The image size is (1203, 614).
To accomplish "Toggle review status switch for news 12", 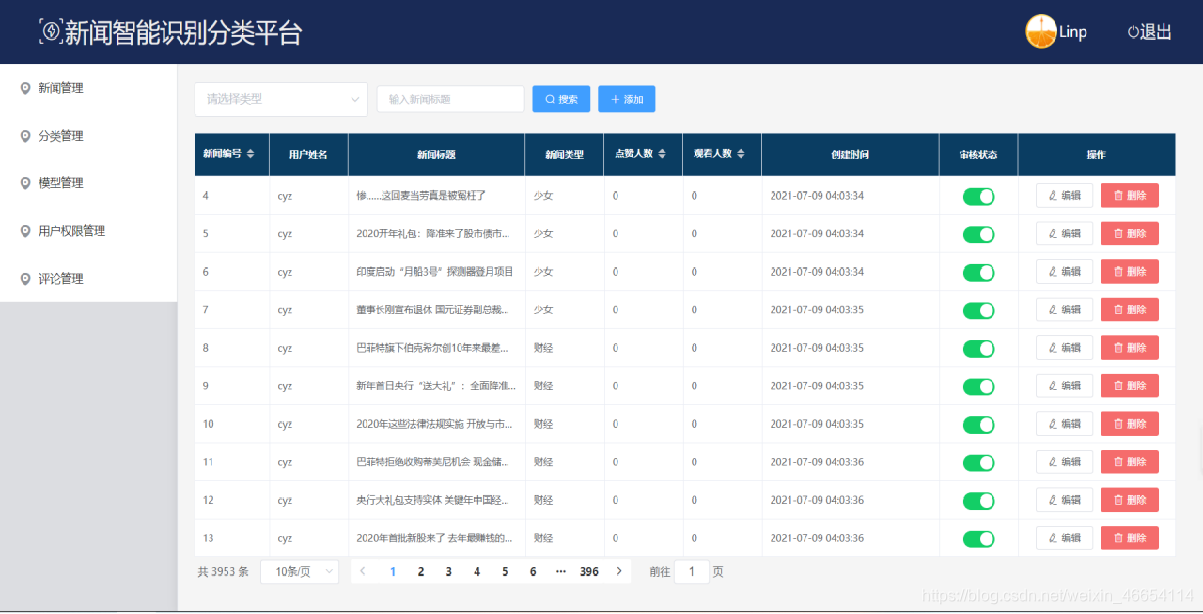I will (x=979, y=500).
